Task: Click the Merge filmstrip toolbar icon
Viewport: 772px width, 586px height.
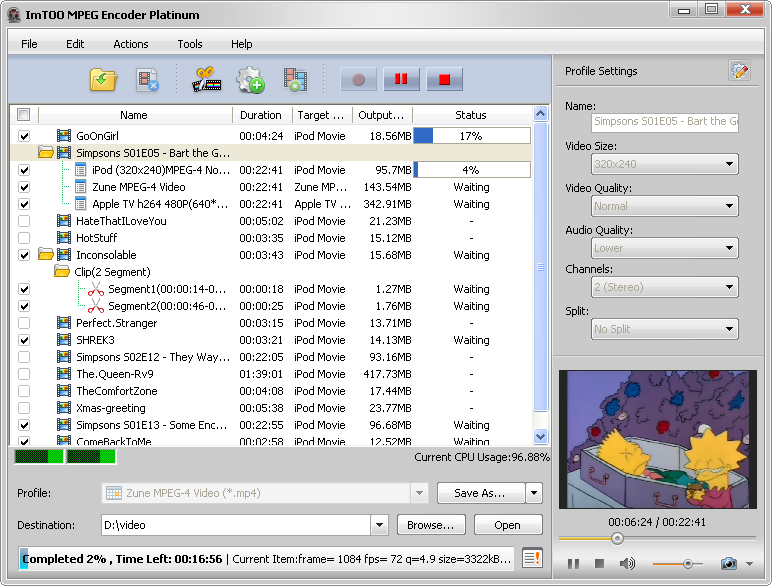Action: 295,79
